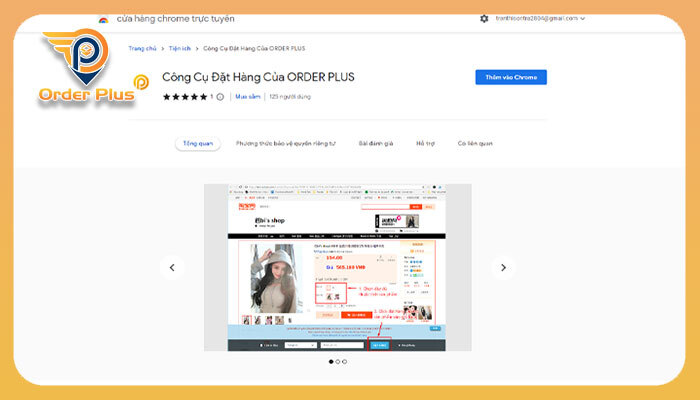
Task: Select the second carousel dot
Action: pos(338,362)
